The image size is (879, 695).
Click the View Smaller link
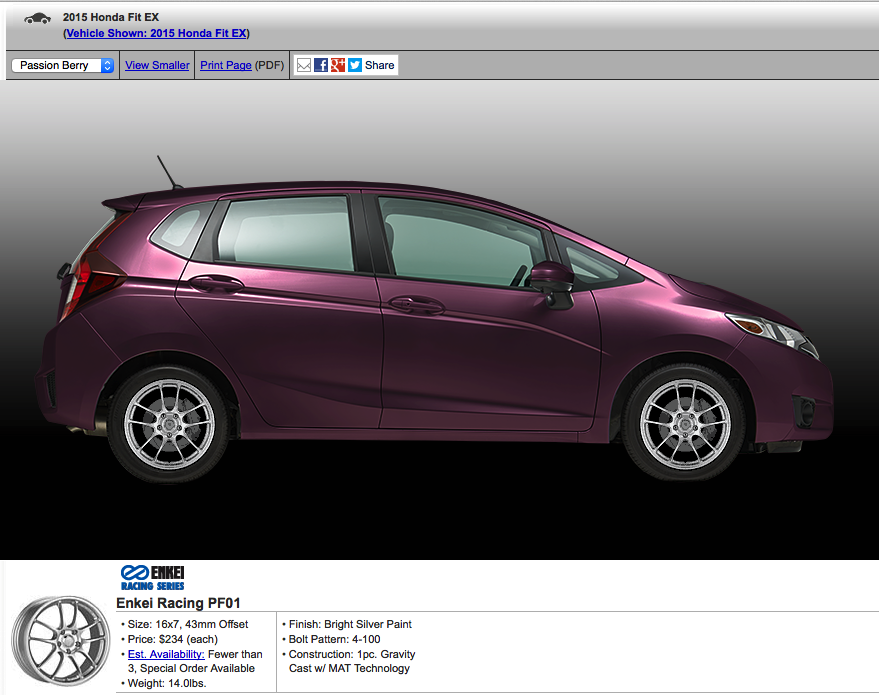157,65
